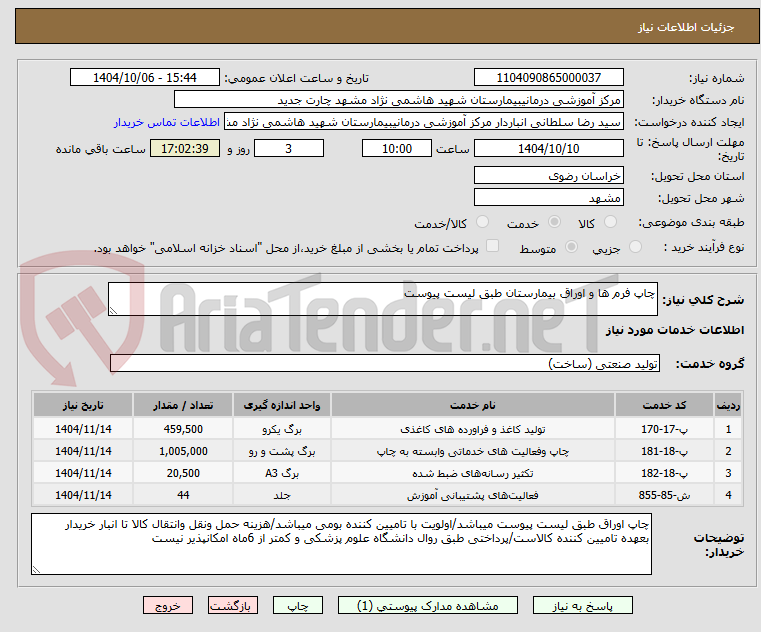Click the واحد اندازه گیری column header
This screenshot has width=761, height=632.
pyautogui.click(x=282, y=405)
